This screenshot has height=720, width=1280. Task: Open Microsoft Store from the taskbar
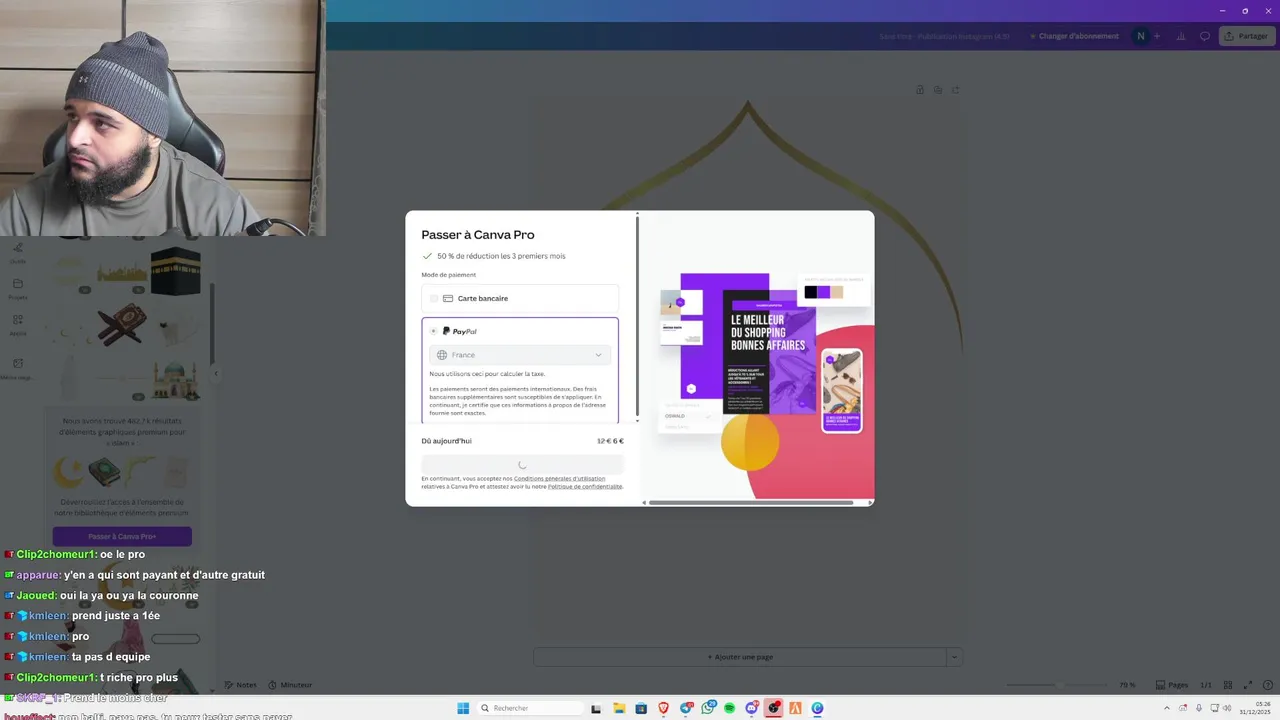click(641, 708)
